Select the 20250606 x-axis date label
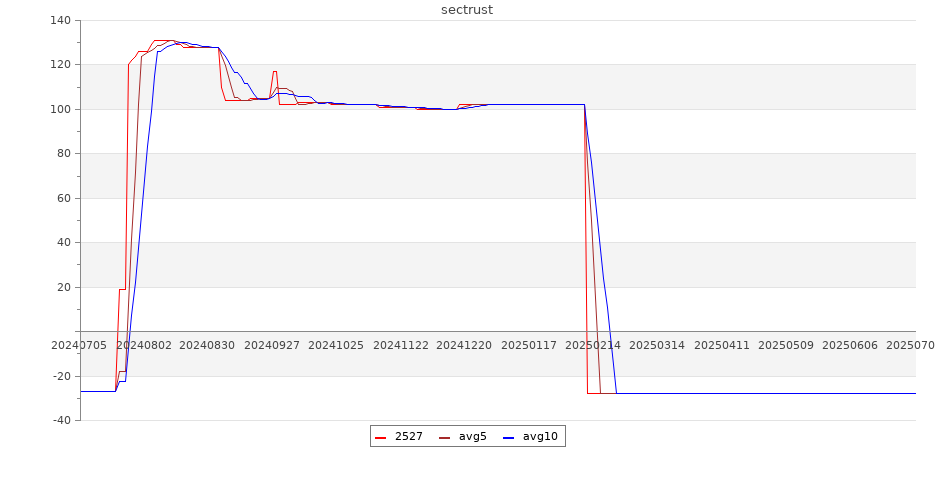 pyautogui.click(x=850, y=345)
